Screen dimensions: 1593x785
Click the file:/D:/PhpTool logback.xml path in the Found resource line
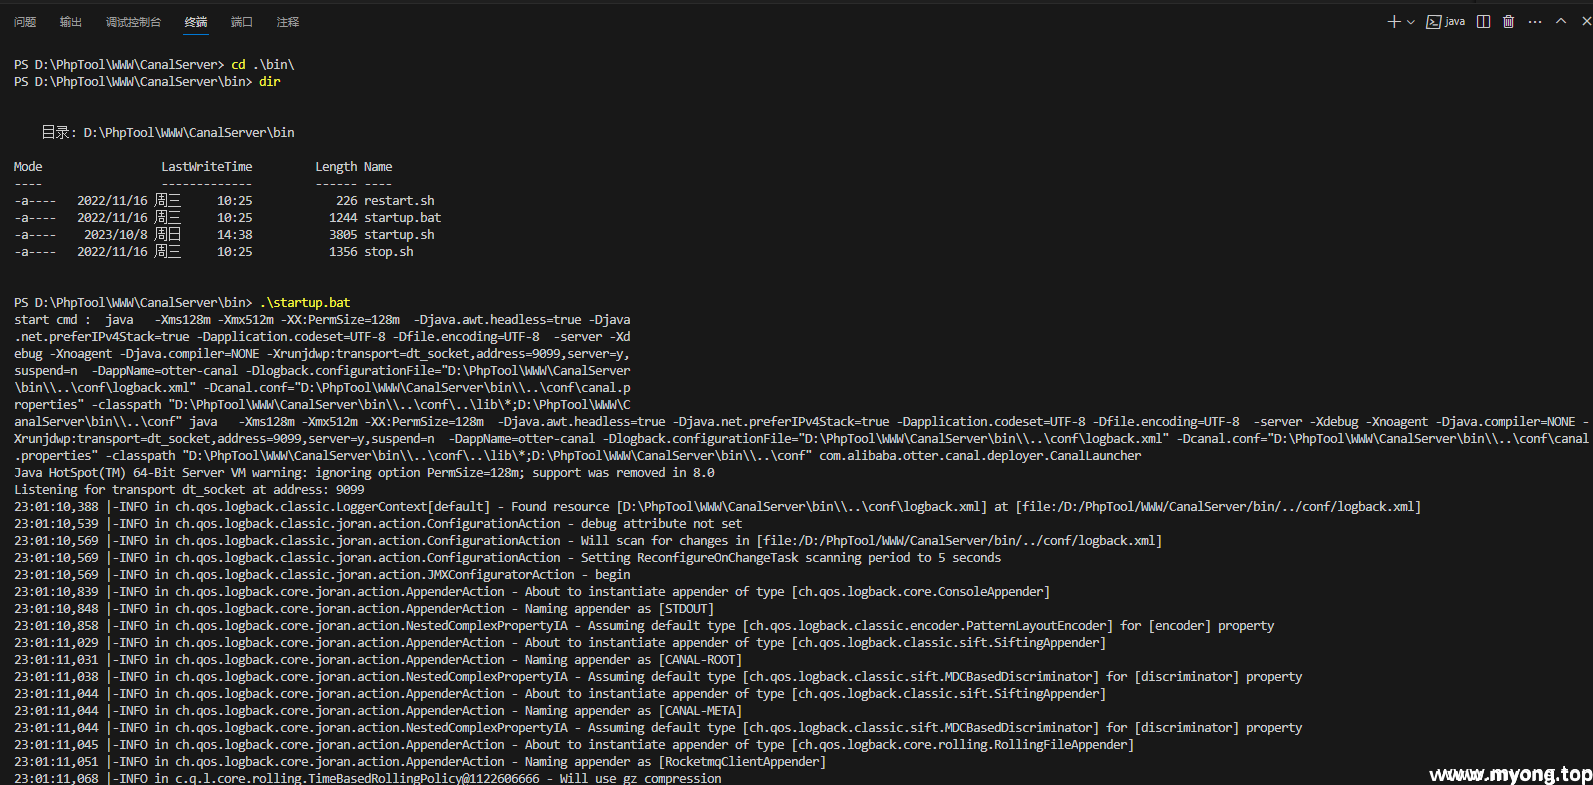click(x=1218, y=506)
